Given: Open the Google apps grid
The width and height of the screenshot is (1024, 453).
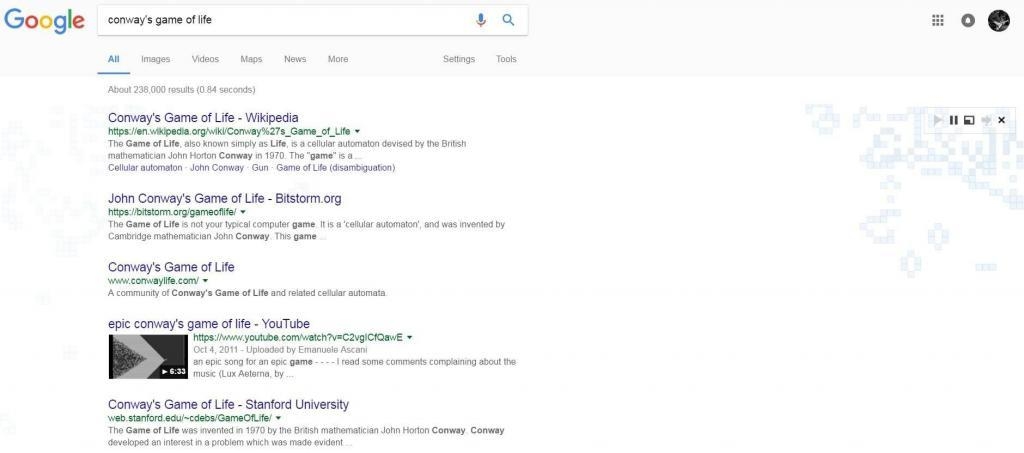Looking at the screenshot, I should click(x=938, y=20).
